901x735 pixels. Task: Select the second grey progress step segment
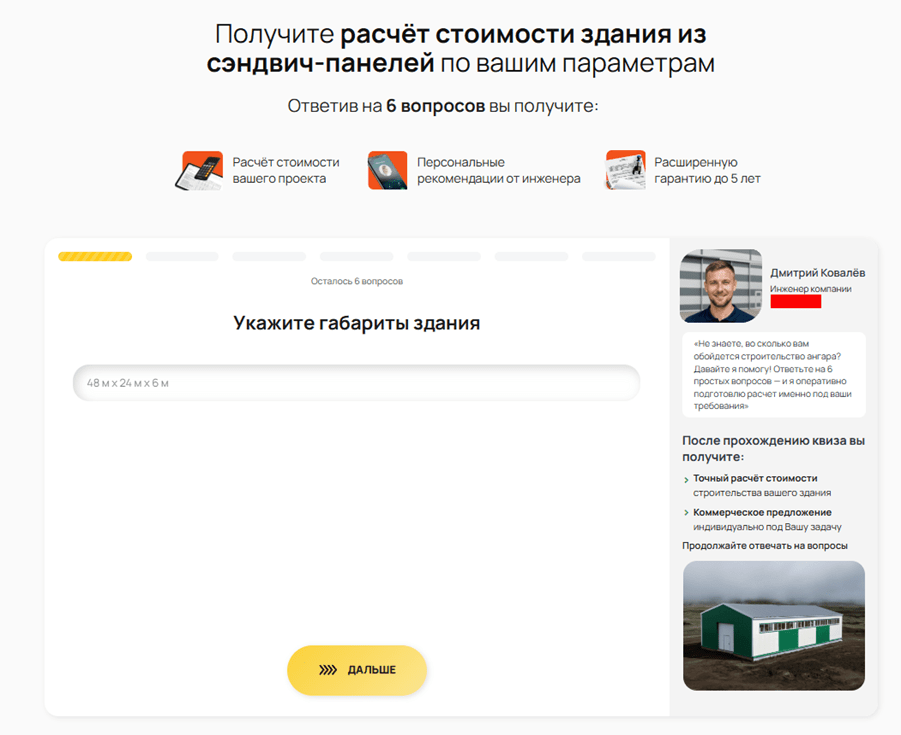(182, 257)
